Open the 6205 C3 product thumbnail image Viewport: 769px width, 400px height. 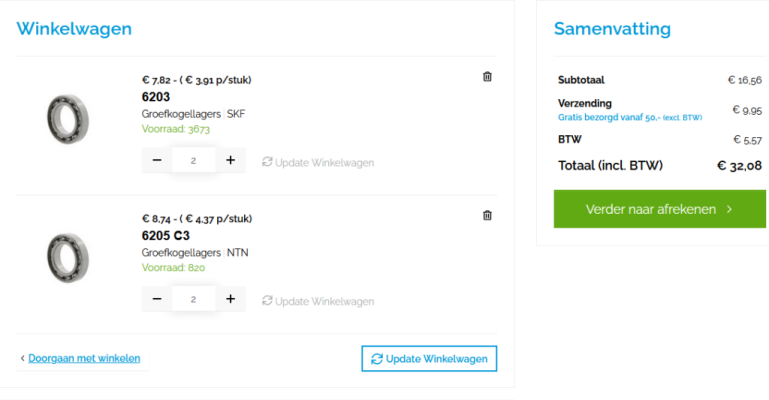(68, 258)
